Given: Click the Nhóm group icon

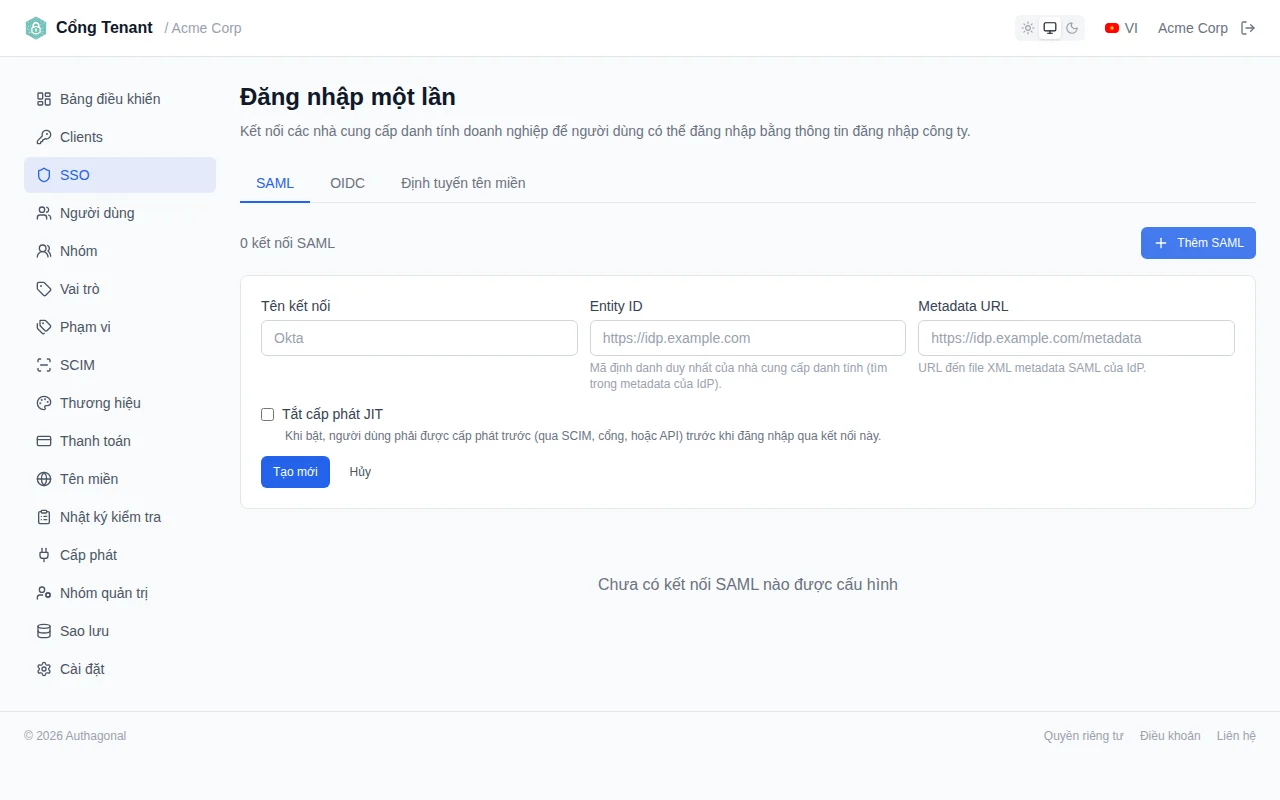Looking at the screenshot, I should [44, 251].
